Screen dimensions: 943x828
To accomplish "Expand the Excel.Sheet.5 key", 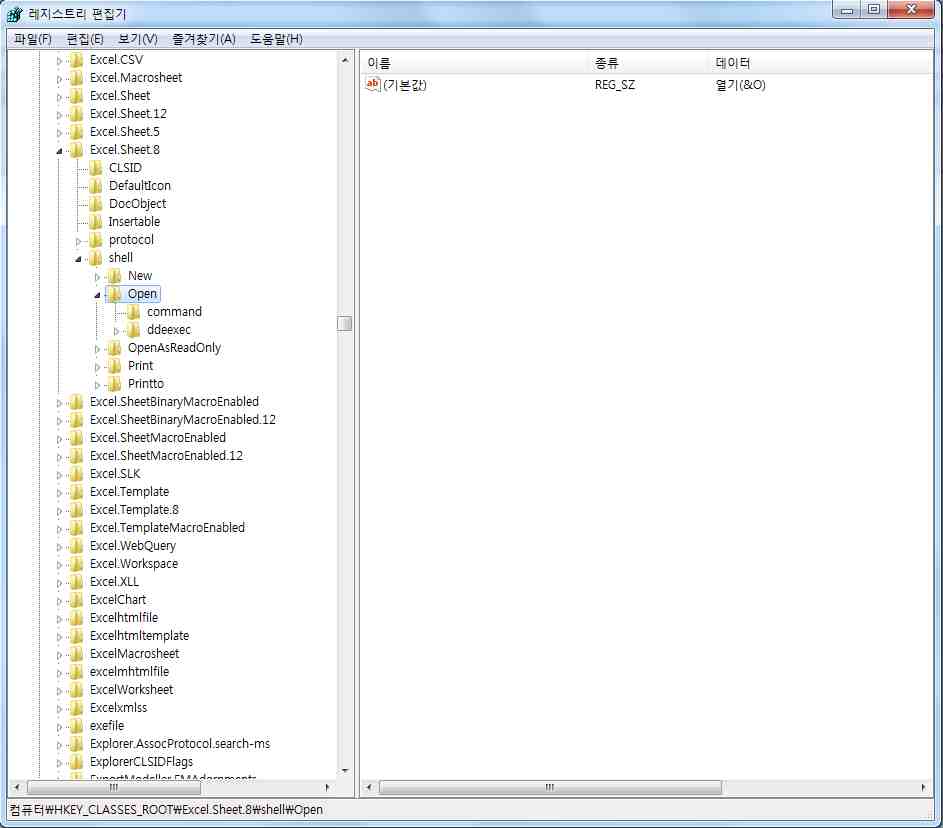I will click(59, 133).
